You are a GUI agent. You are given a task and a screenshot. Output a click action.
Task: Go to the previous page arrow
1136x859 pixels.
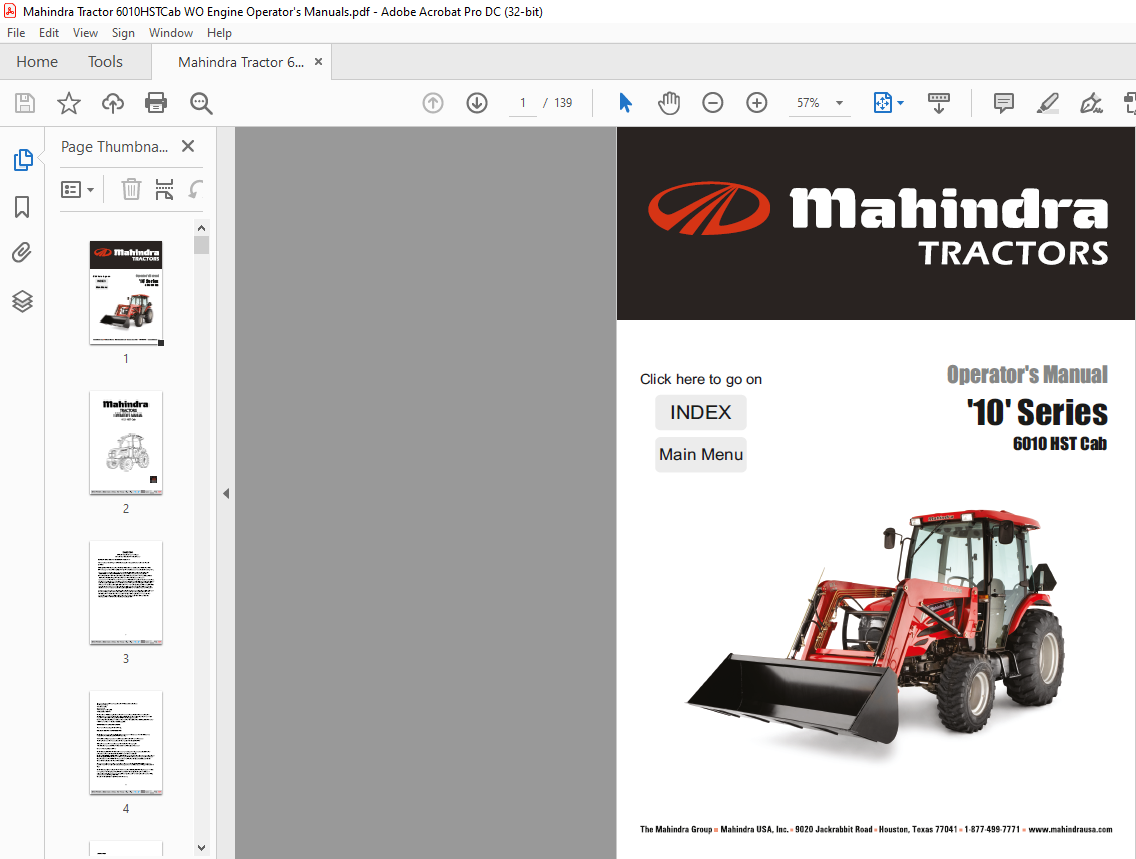[x=433, y=103]
